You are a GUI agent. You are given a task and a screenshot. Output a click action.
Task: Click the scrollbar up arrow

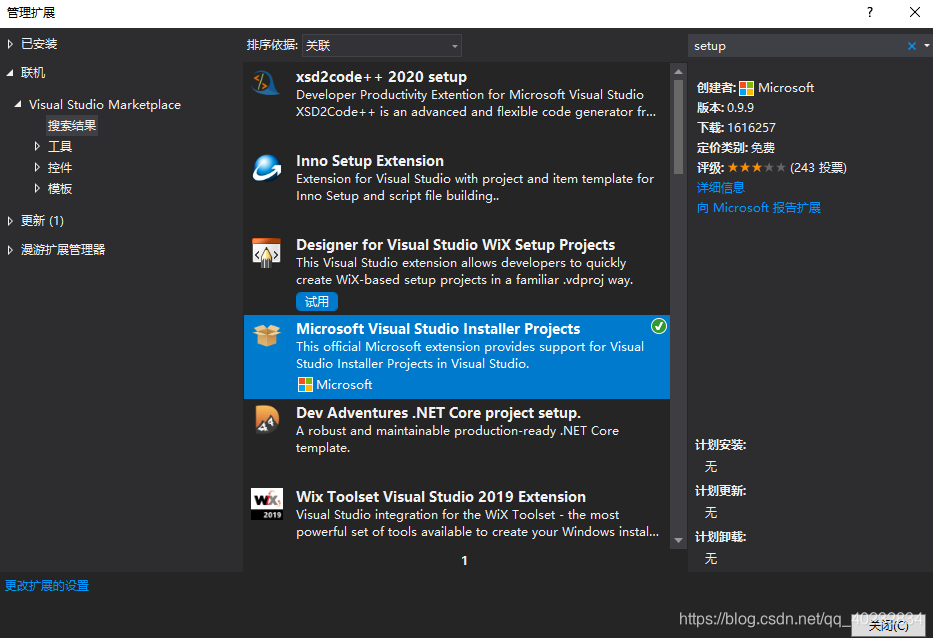678,71
